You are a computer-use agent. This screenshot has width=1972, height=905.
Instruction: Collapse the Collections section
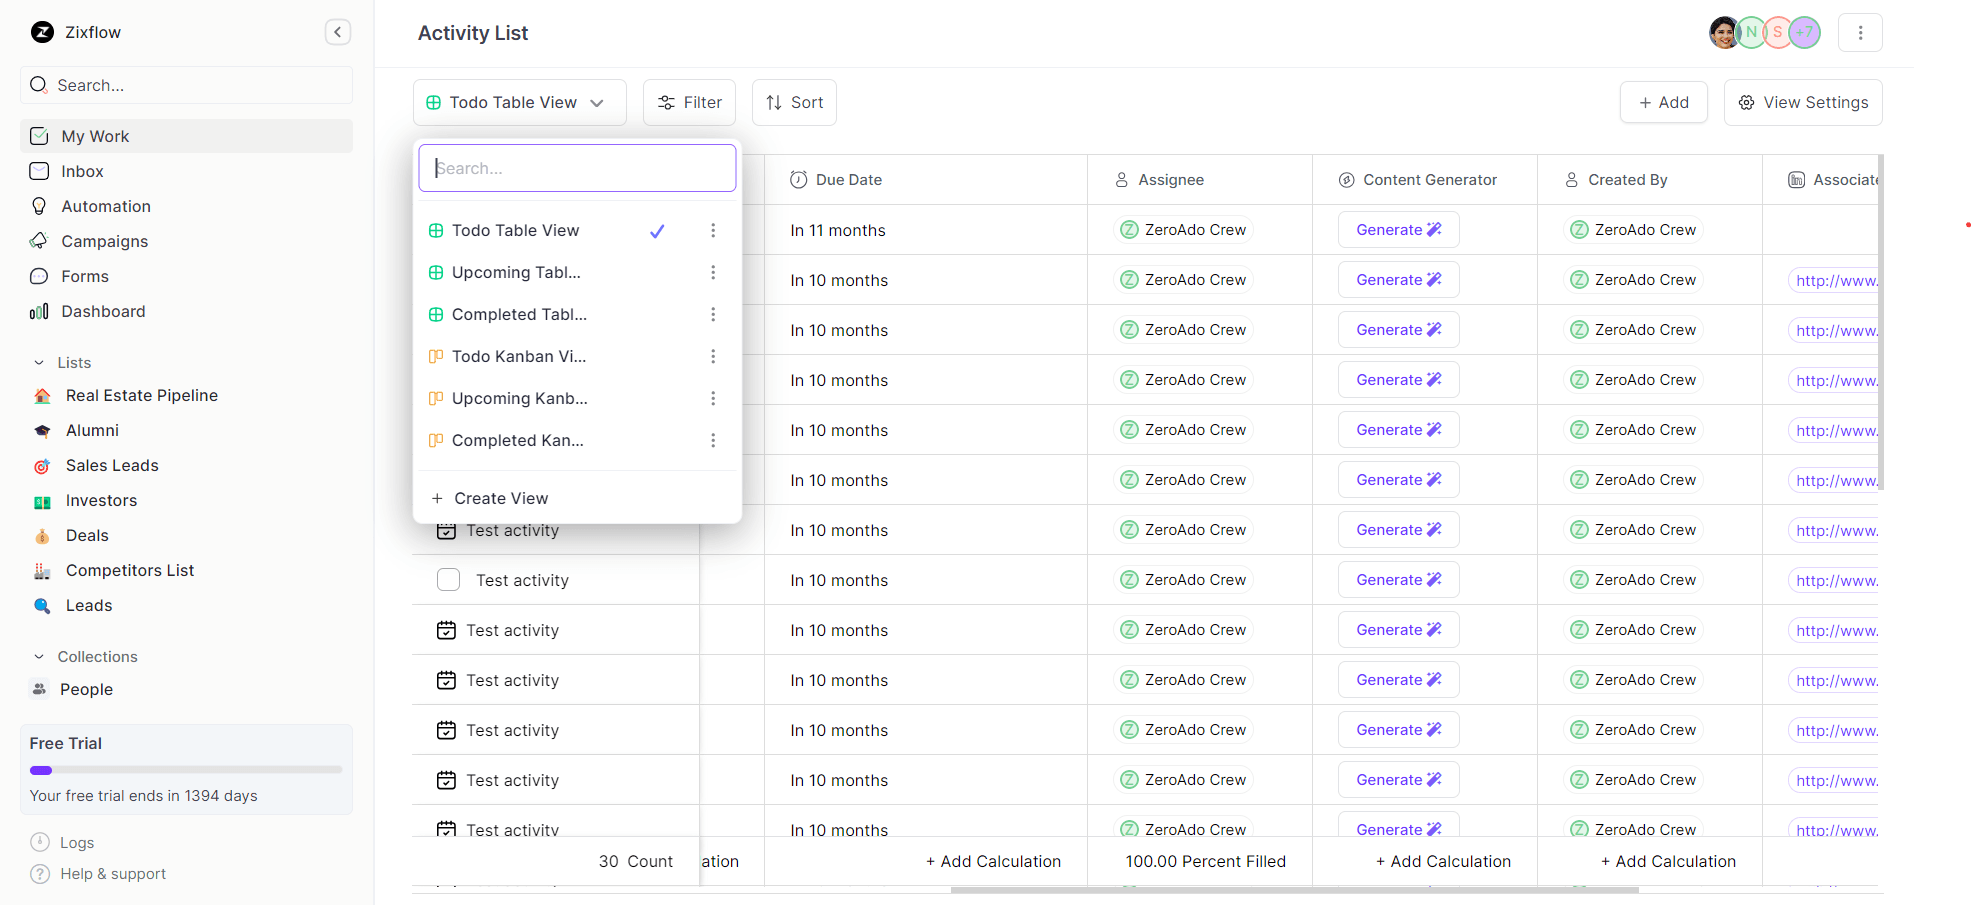(39, 656)
